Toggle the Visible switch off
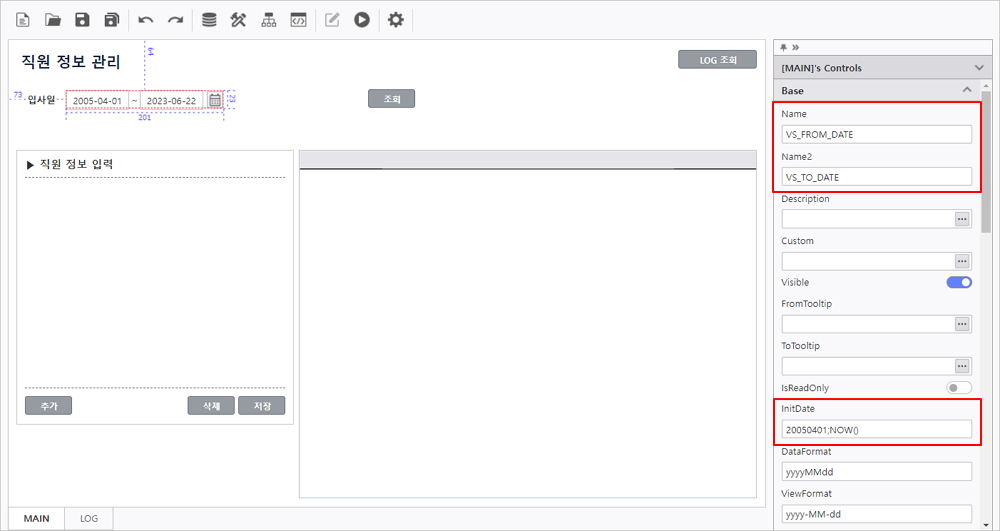 (x=959, y=282)
